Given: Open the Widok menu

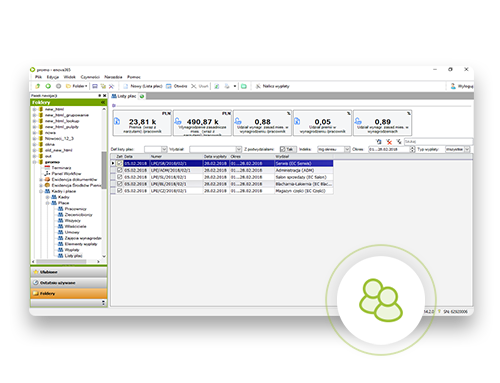Looking at the screenshot, I should coord(69,77).
